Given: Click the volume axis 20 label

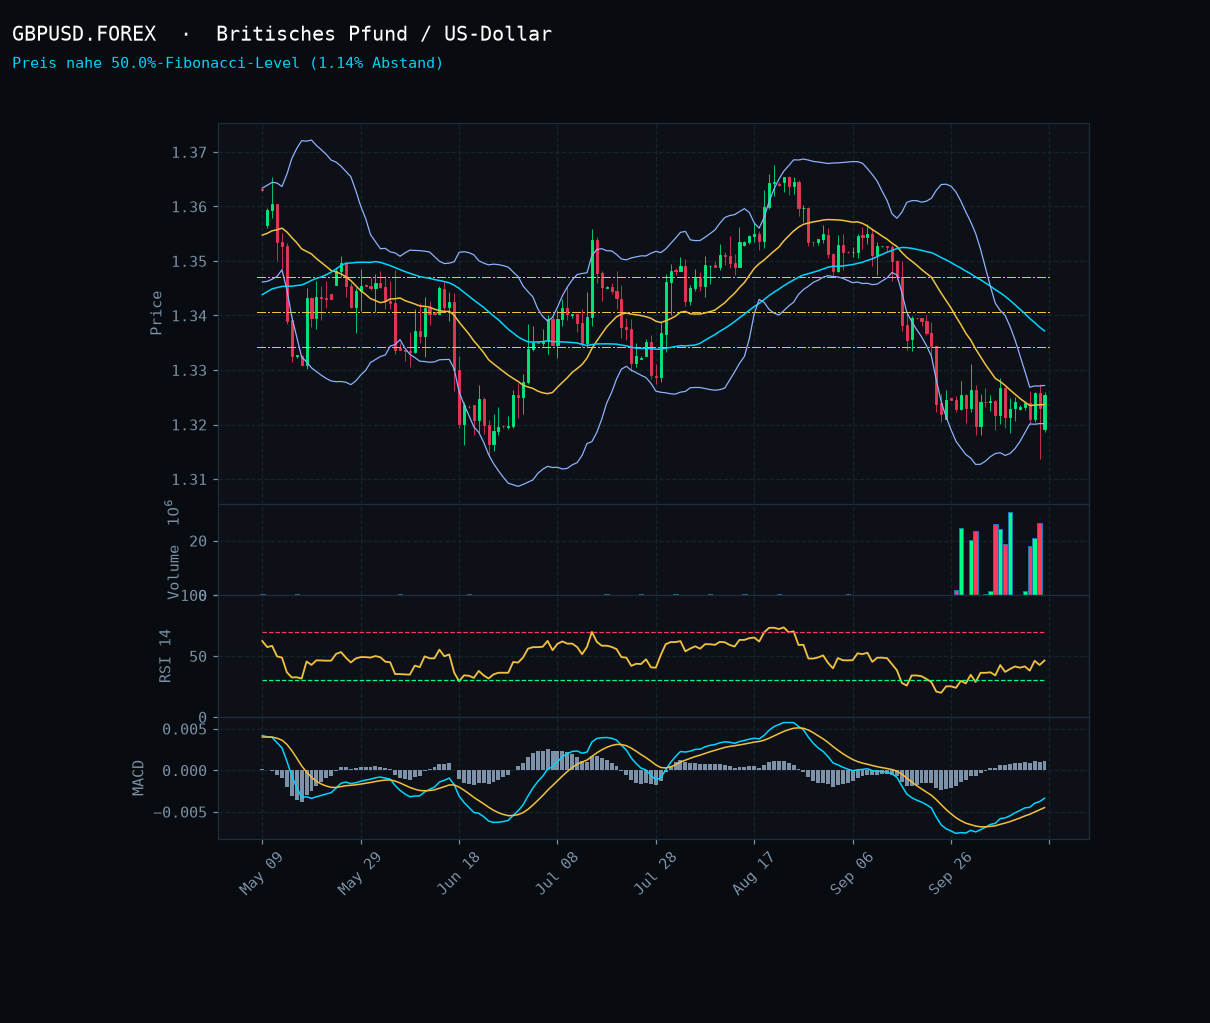Looking at the screenshot, I should tap(198, 542).
